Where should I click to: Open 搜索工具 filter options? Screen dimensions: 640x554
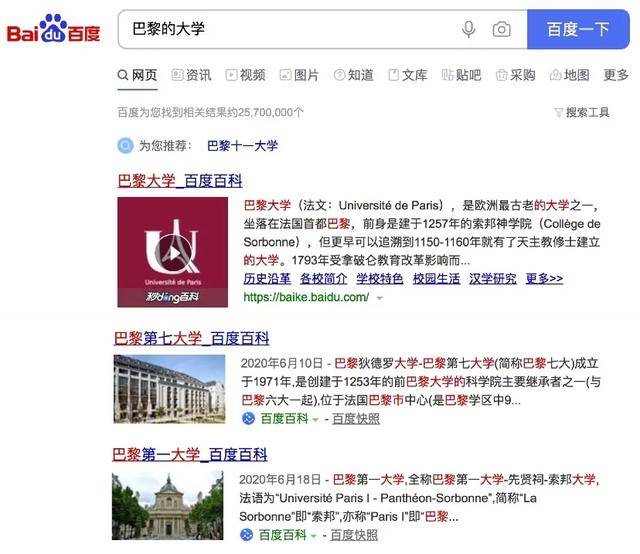pyautogui.click(x=582, y=112)
